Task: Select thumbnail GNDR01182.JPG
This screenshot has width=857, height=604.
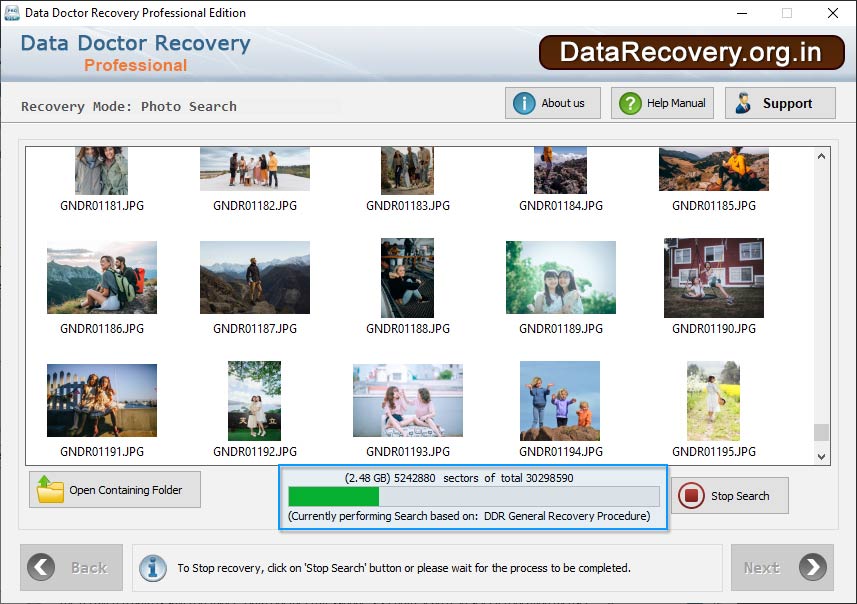Action: (x=255, y=169)
